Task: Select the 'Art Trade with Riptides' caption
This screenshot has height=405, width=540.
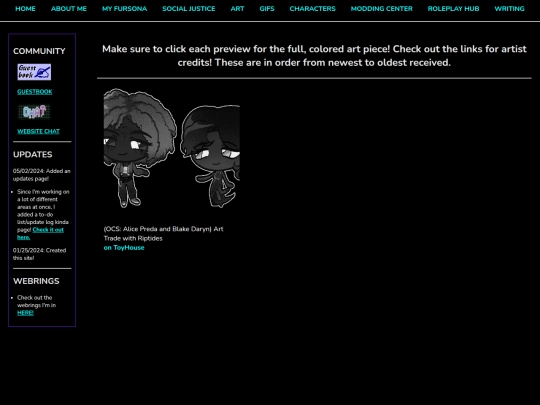Action: [x=164, y=233]
